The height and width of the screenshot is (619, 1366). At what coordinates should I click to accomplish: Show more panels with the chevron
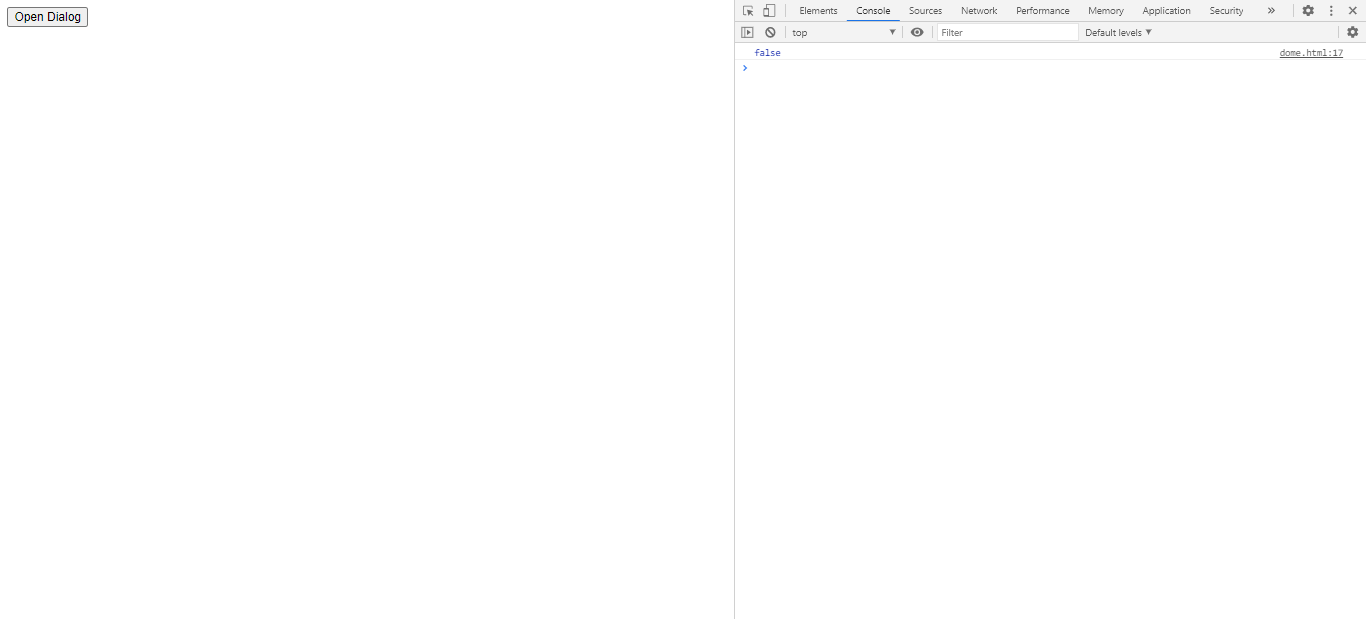[1271, 10]
